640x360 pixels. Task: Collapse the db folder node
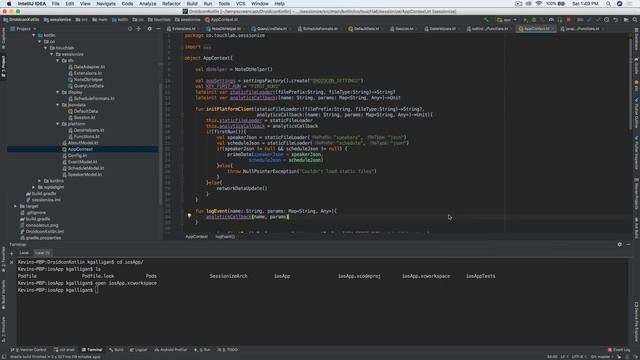click(58, 60)
